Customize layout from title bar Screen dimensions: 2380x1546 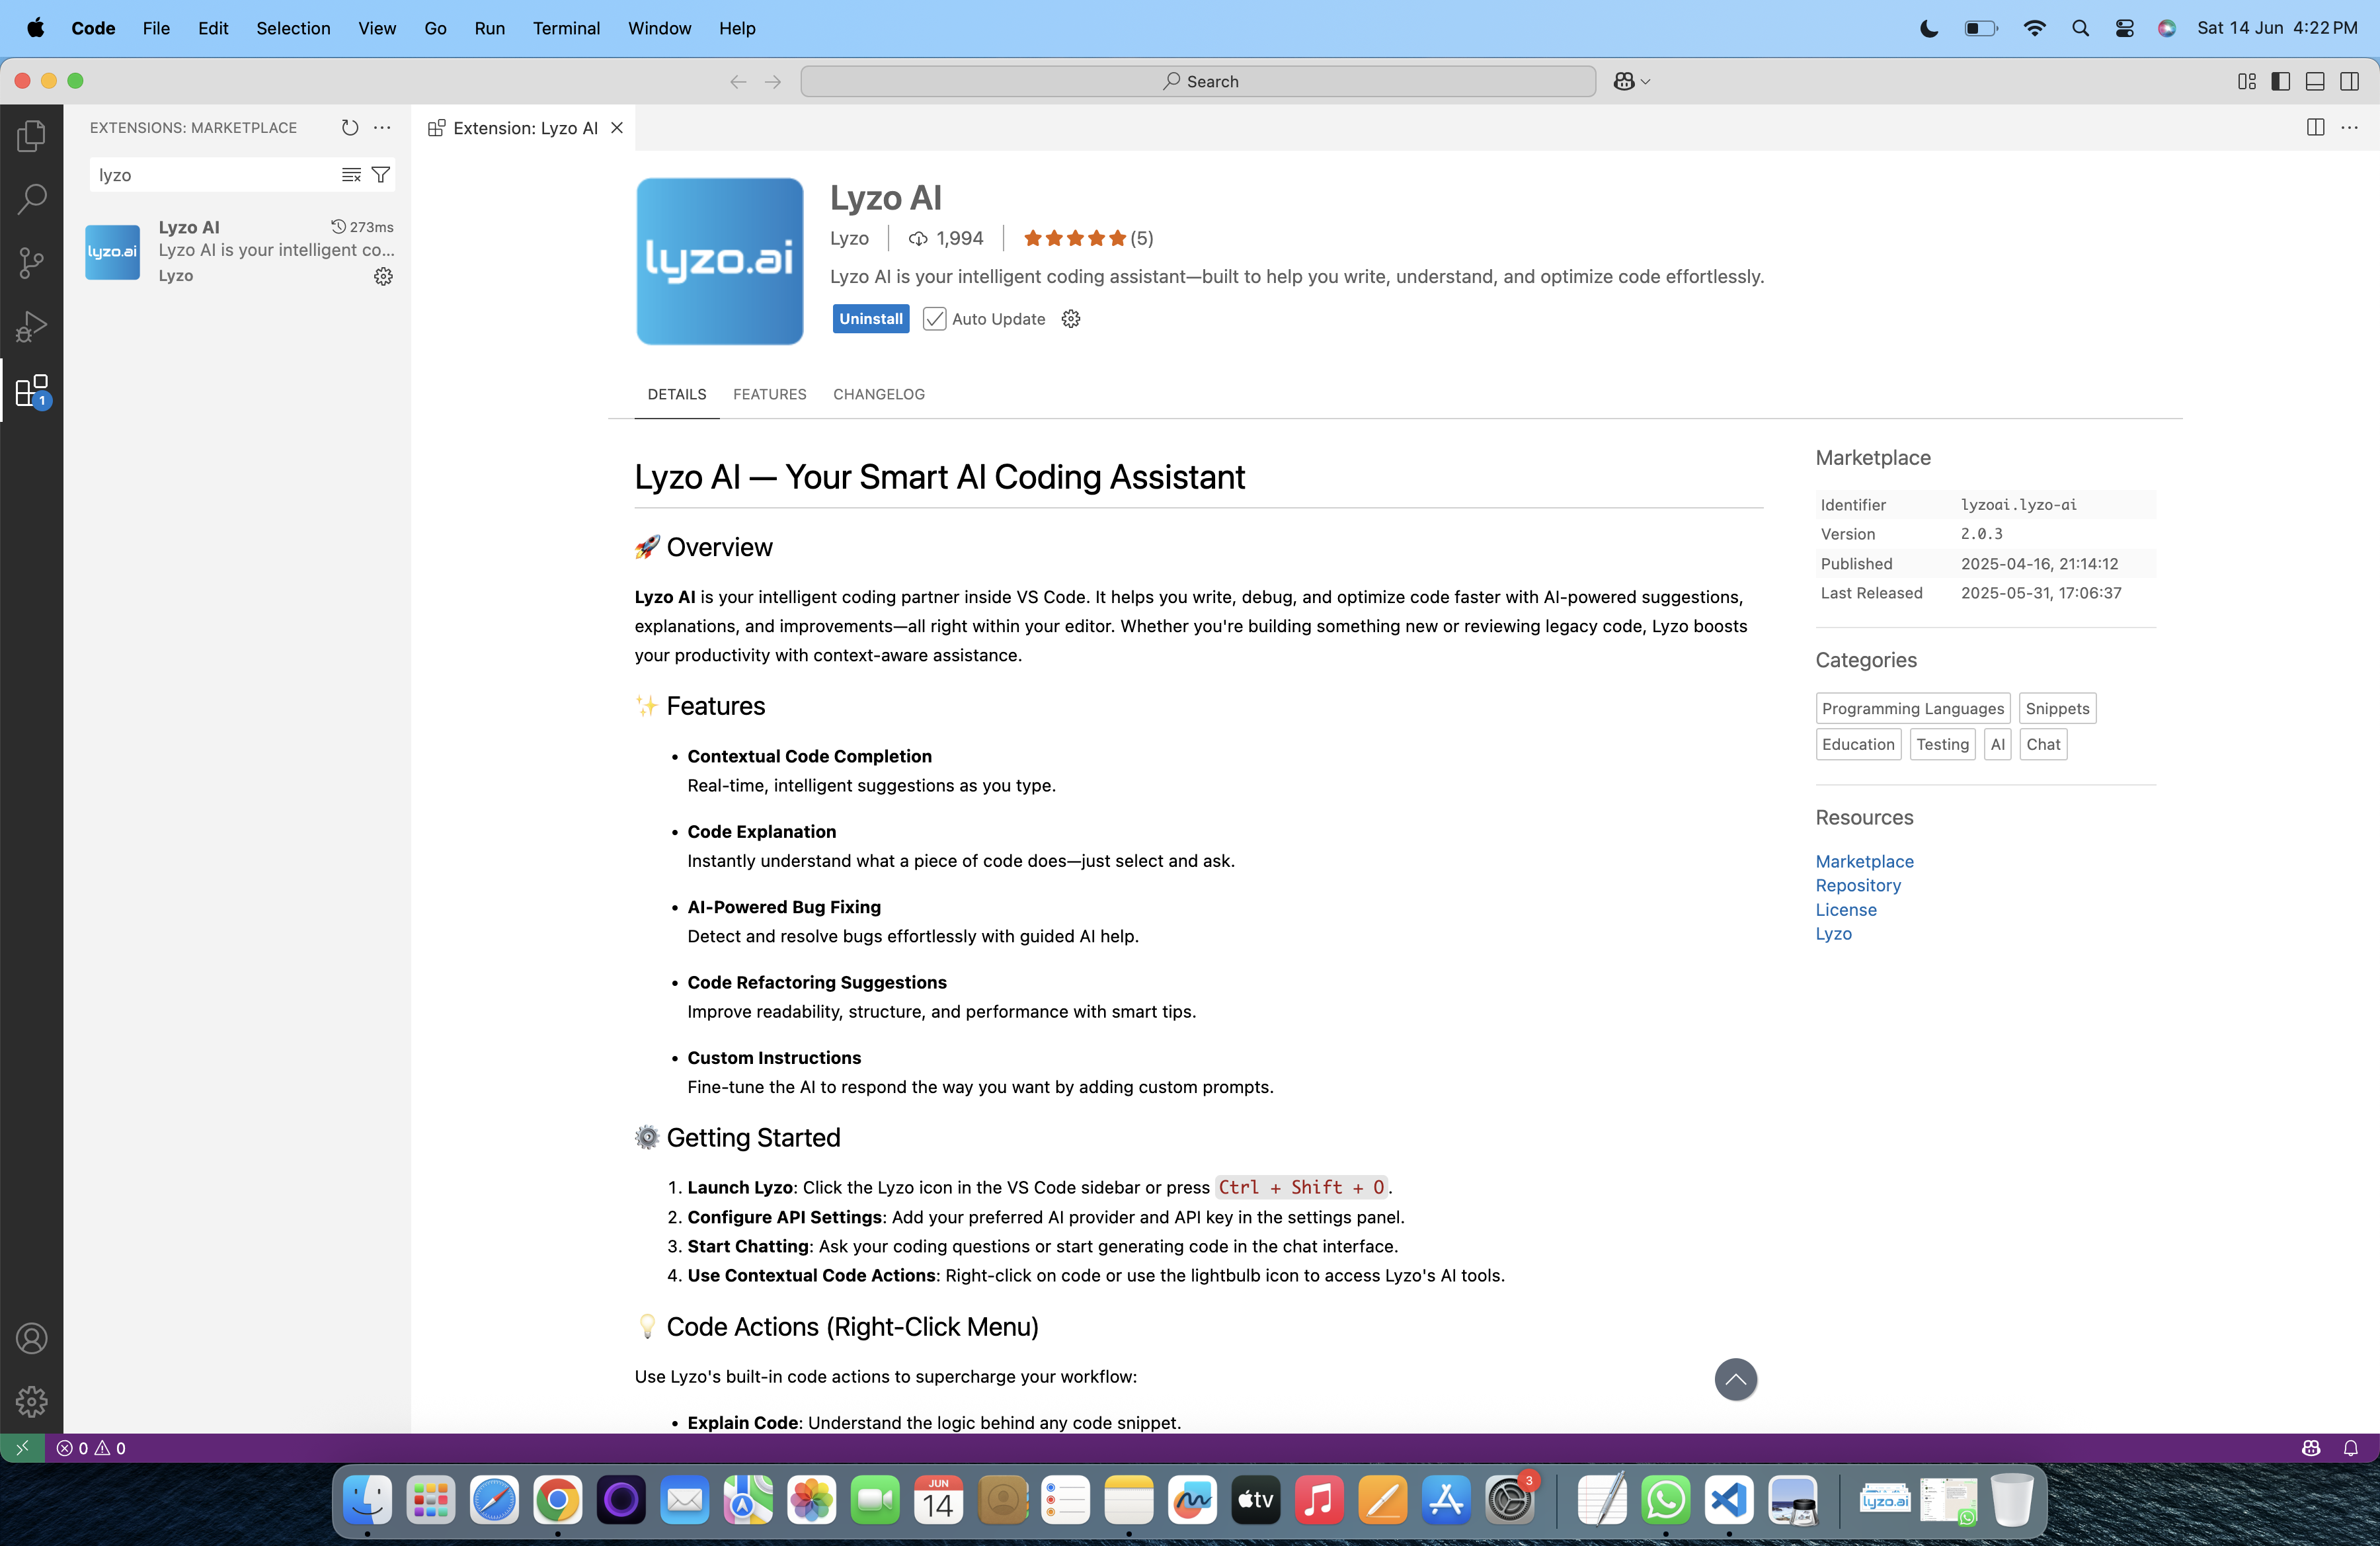2247,81
